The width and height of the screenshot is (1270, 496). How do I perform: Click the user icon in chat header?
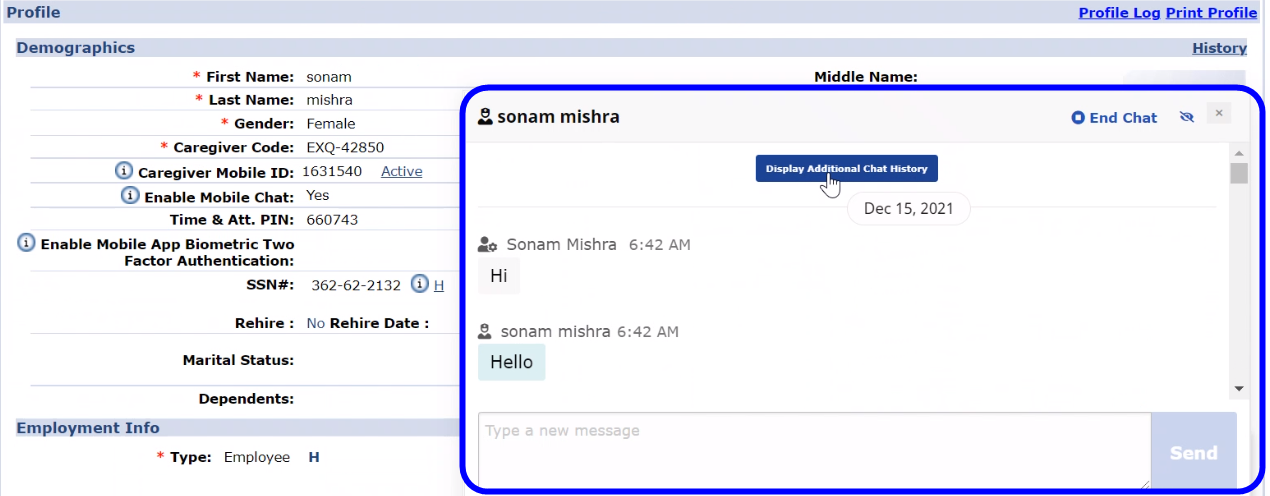point(485,117)
